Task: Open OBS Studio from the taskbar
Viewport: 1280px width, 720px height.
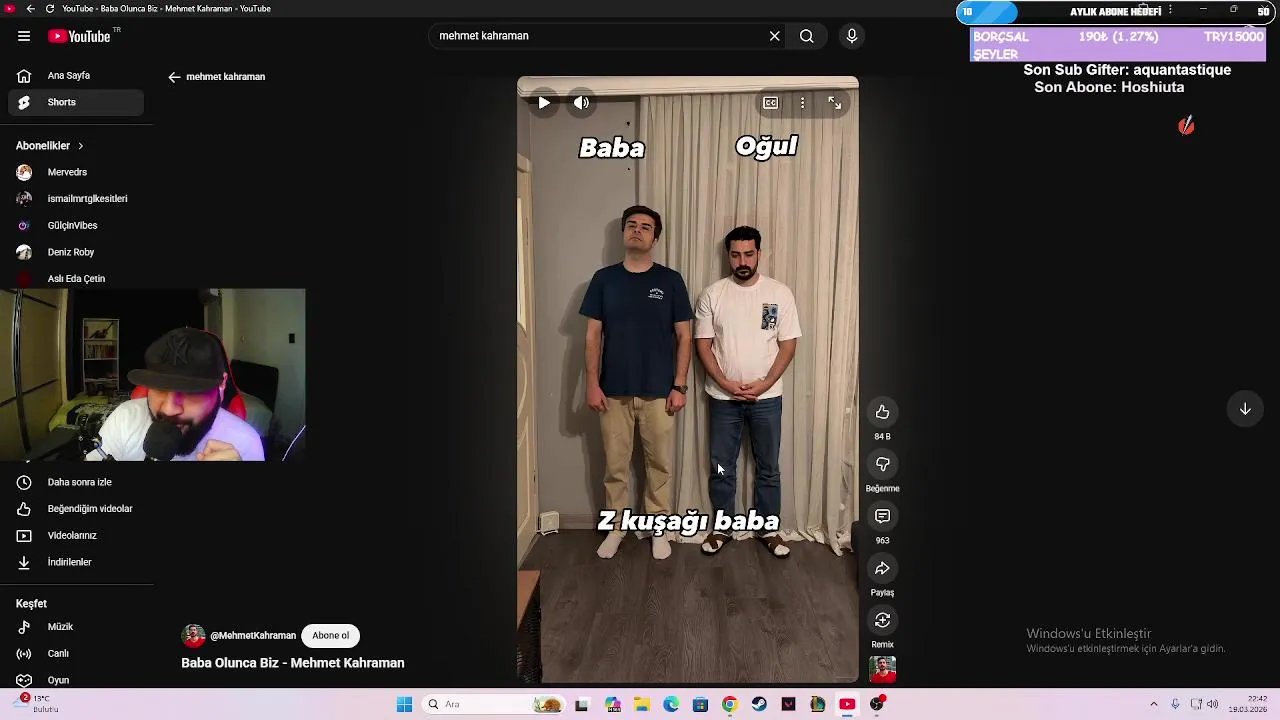Action: [x=877, y=704]
